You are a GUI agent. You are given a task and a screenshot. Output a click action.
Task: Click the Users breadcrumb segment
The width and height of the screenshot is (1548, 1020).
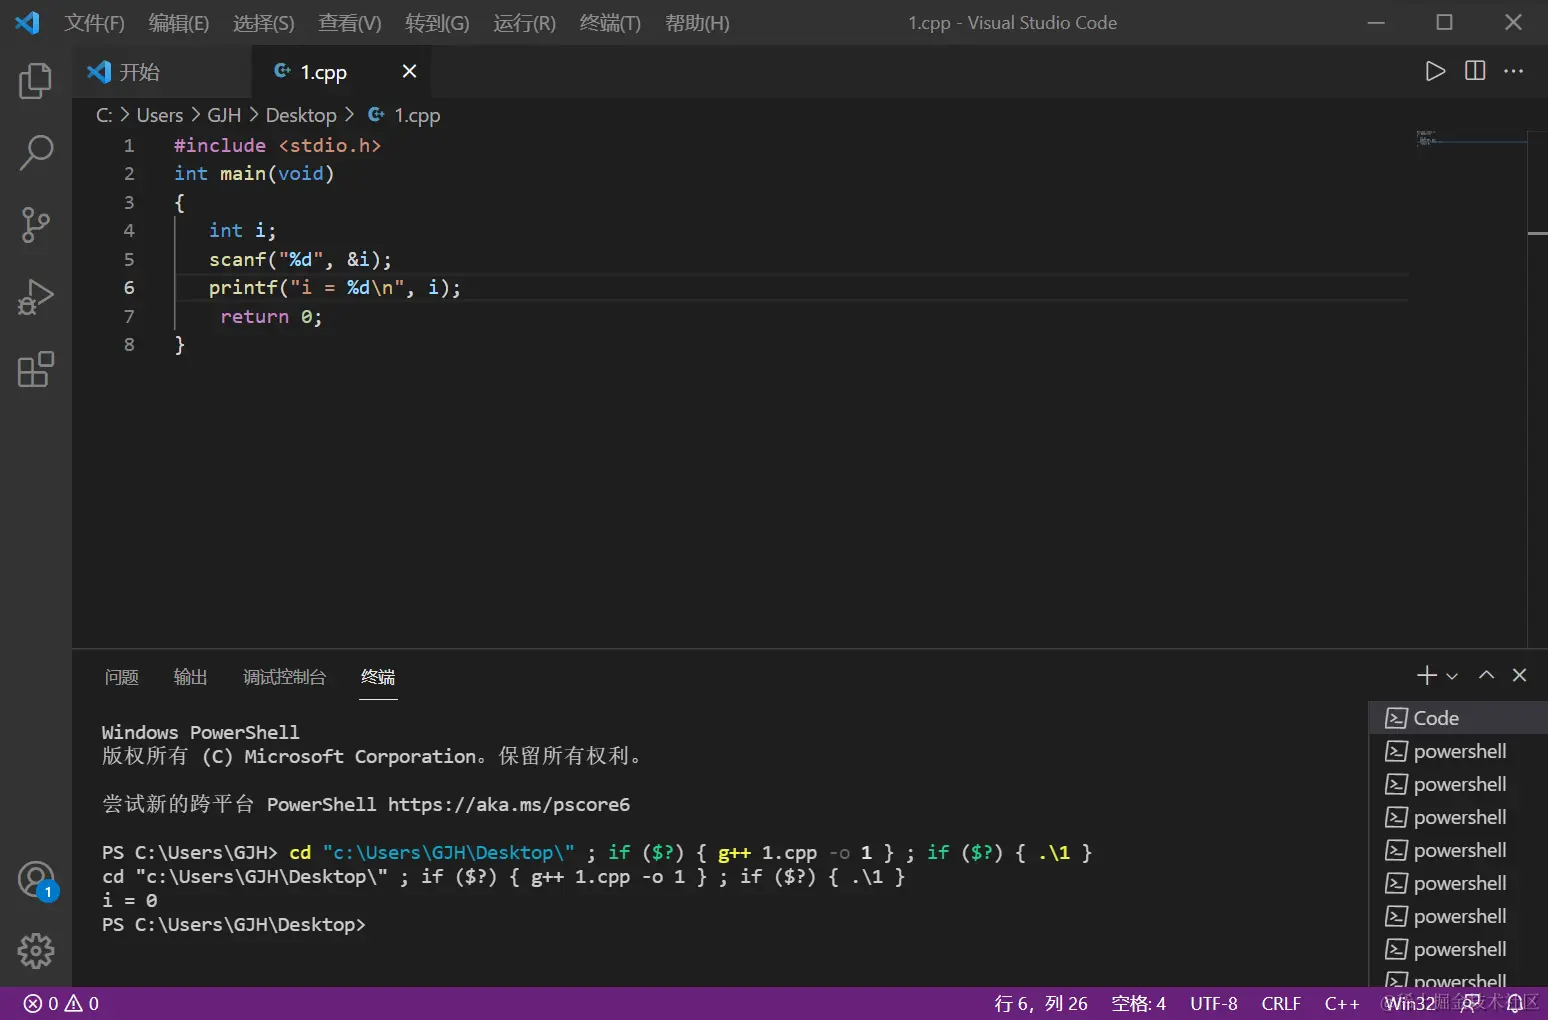160,115
